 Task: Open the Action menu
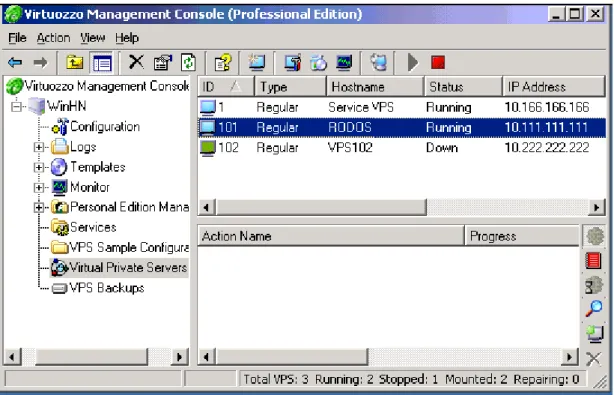click(x=53, y=38)
